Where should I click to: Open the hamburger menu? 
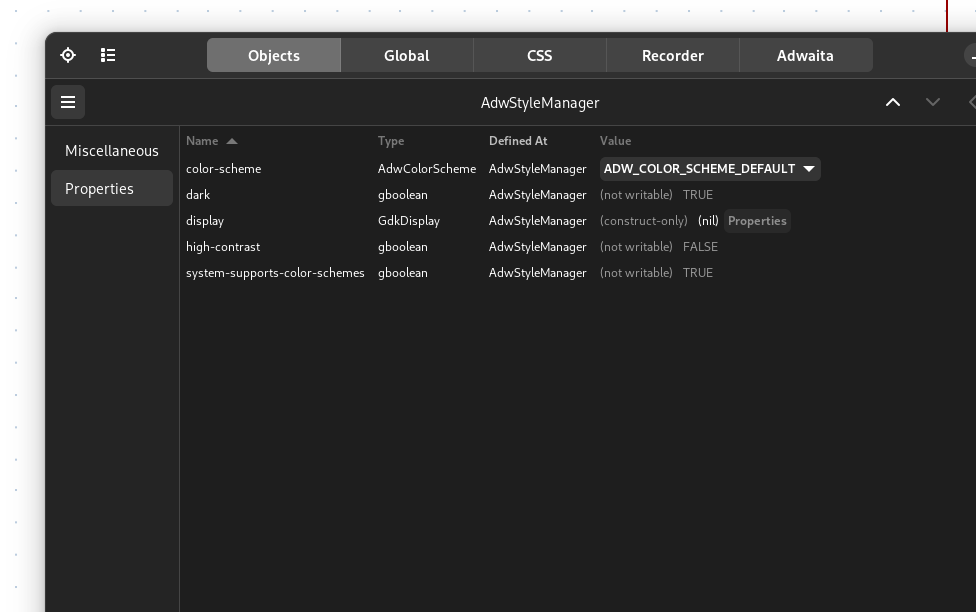(68, 102)
